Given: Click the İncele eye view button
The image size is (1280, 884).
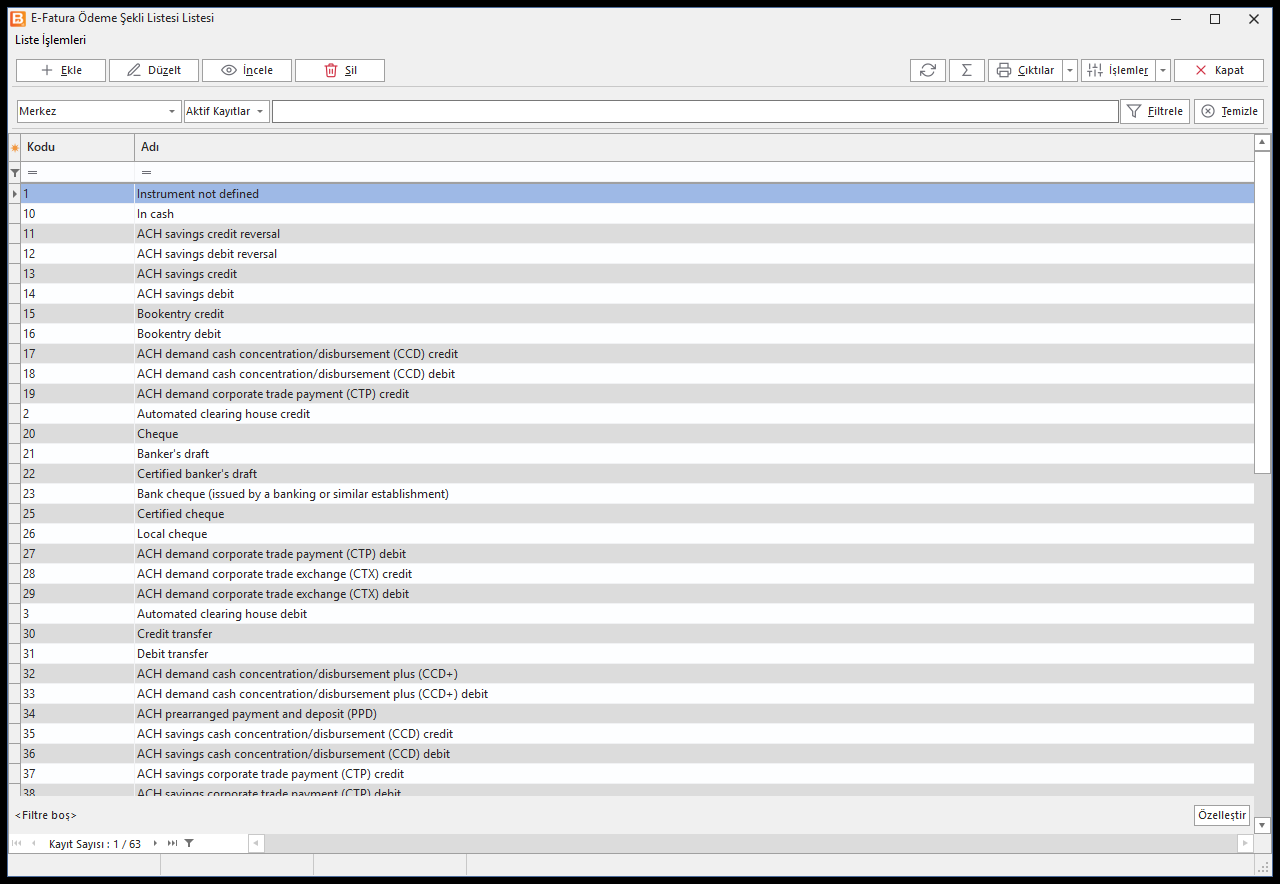Looking at the screenshot, I should [x=247, y=70].
